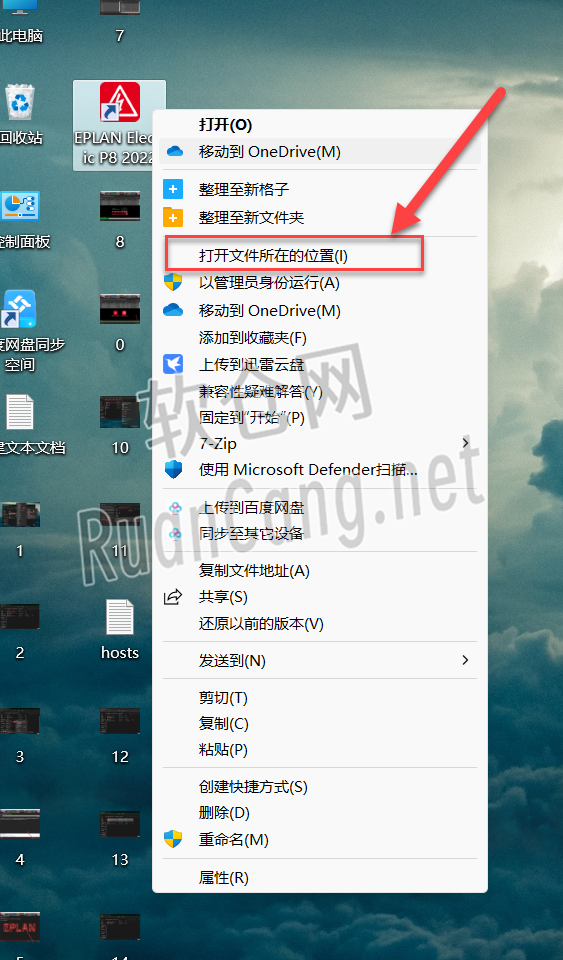Select the 控制面板 control panel desktop icon
The width and height of the screenshot is (563, 960).
click(22, 220)
